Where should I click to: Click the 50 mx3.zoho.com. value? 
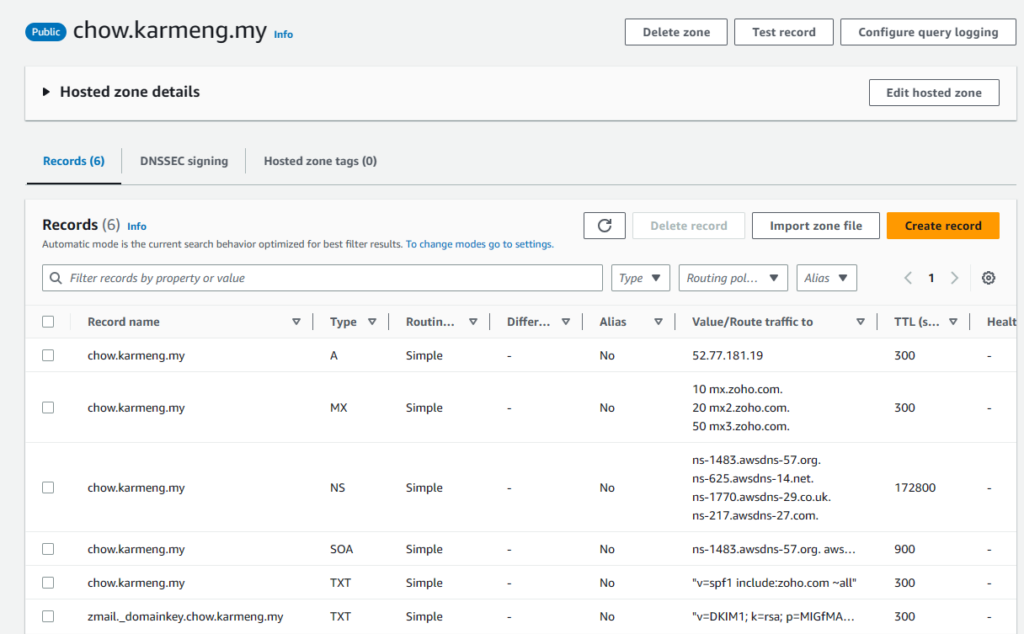(x=741, y=426)
